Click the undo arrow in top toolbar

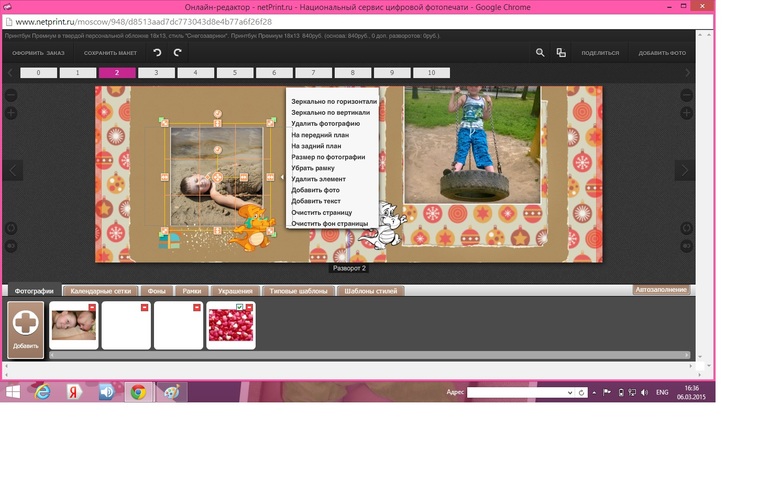coord(157,52)
